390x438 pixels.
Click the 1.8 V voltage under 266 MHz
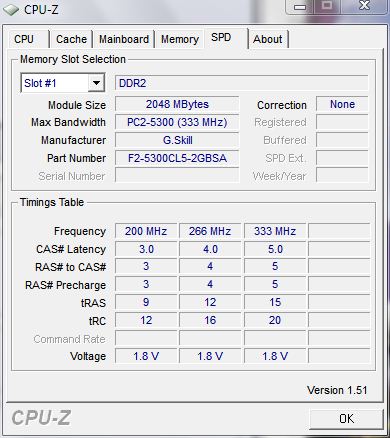click(x=210, y=356)
